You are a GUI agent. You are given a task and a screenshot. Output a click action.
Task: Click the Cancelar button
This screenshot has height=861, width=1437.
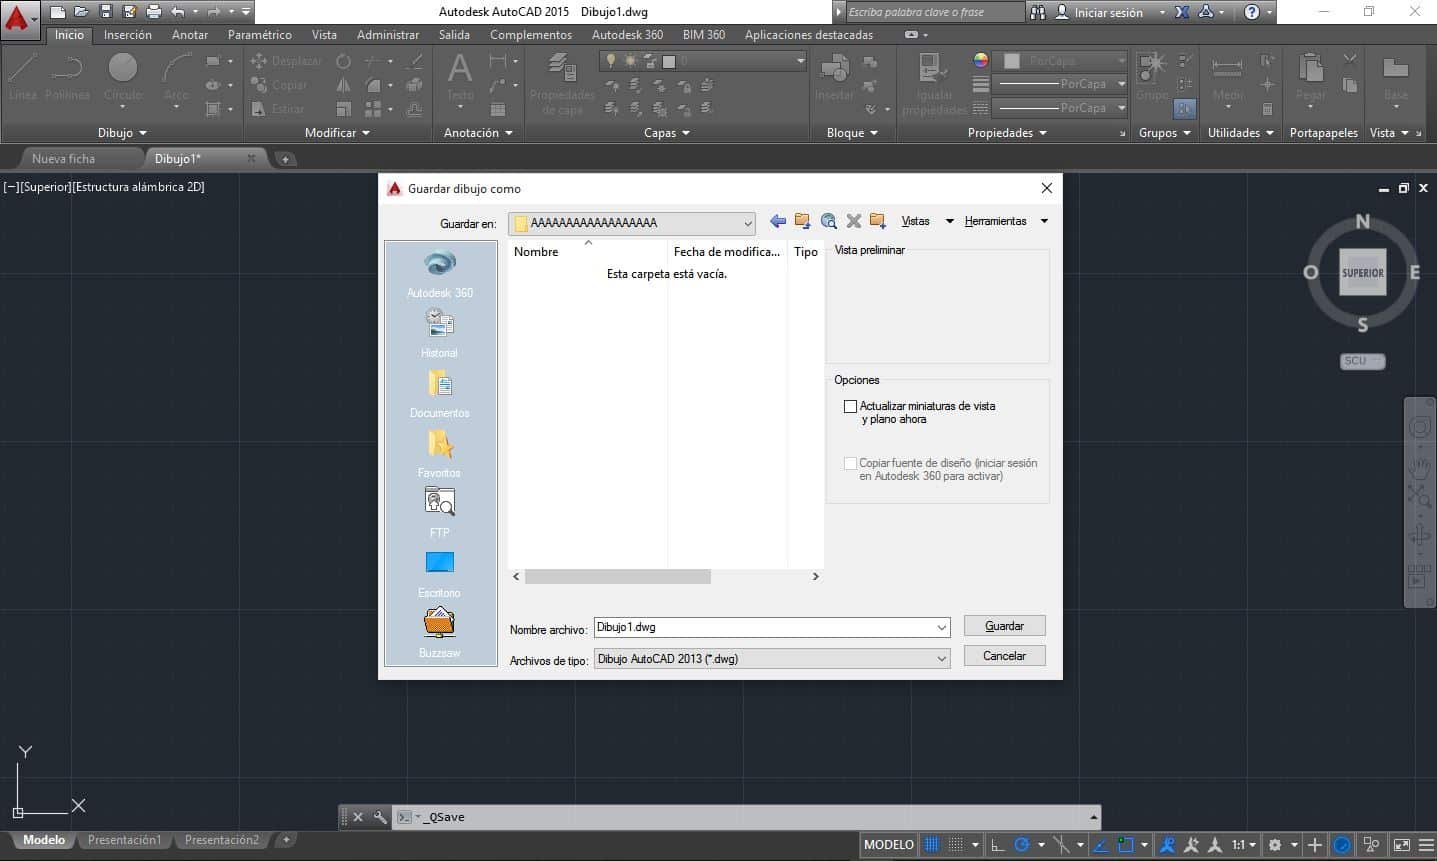click(x=1004, y=656)
